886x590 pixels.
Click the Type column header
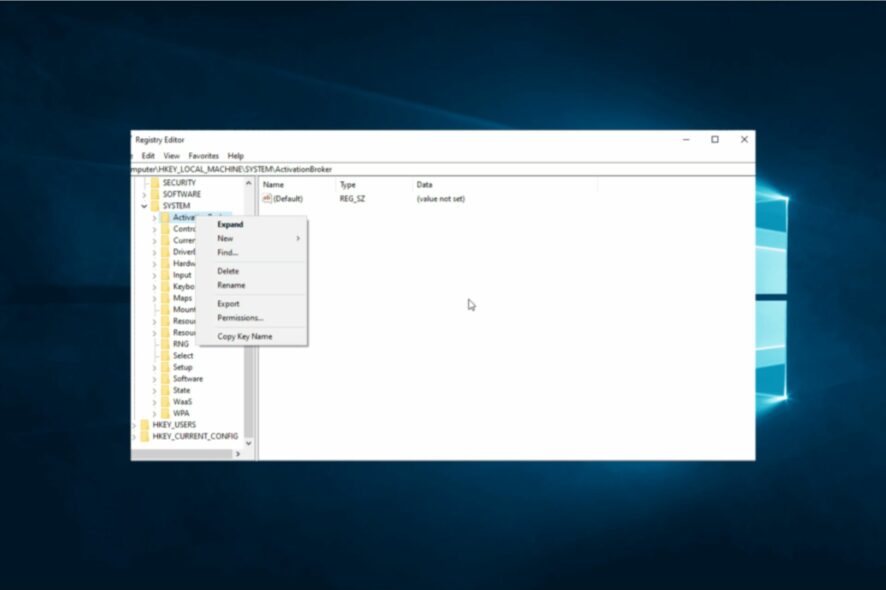[x=375, y=185]
